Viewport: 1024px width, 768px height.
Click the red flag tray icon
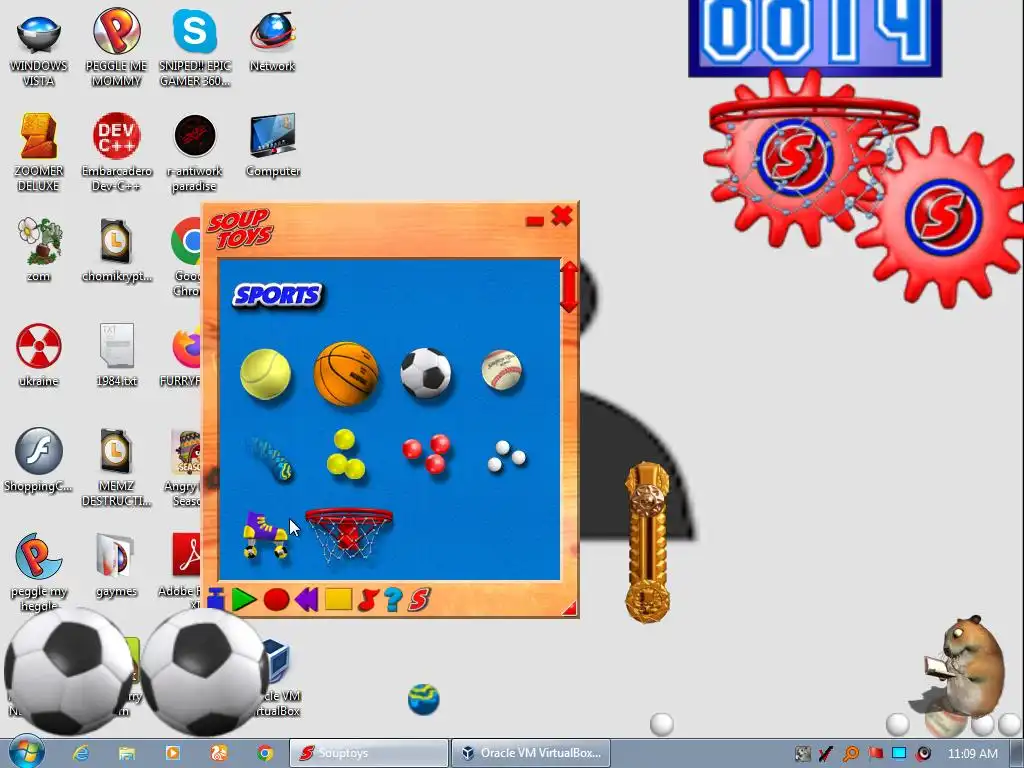875,753
